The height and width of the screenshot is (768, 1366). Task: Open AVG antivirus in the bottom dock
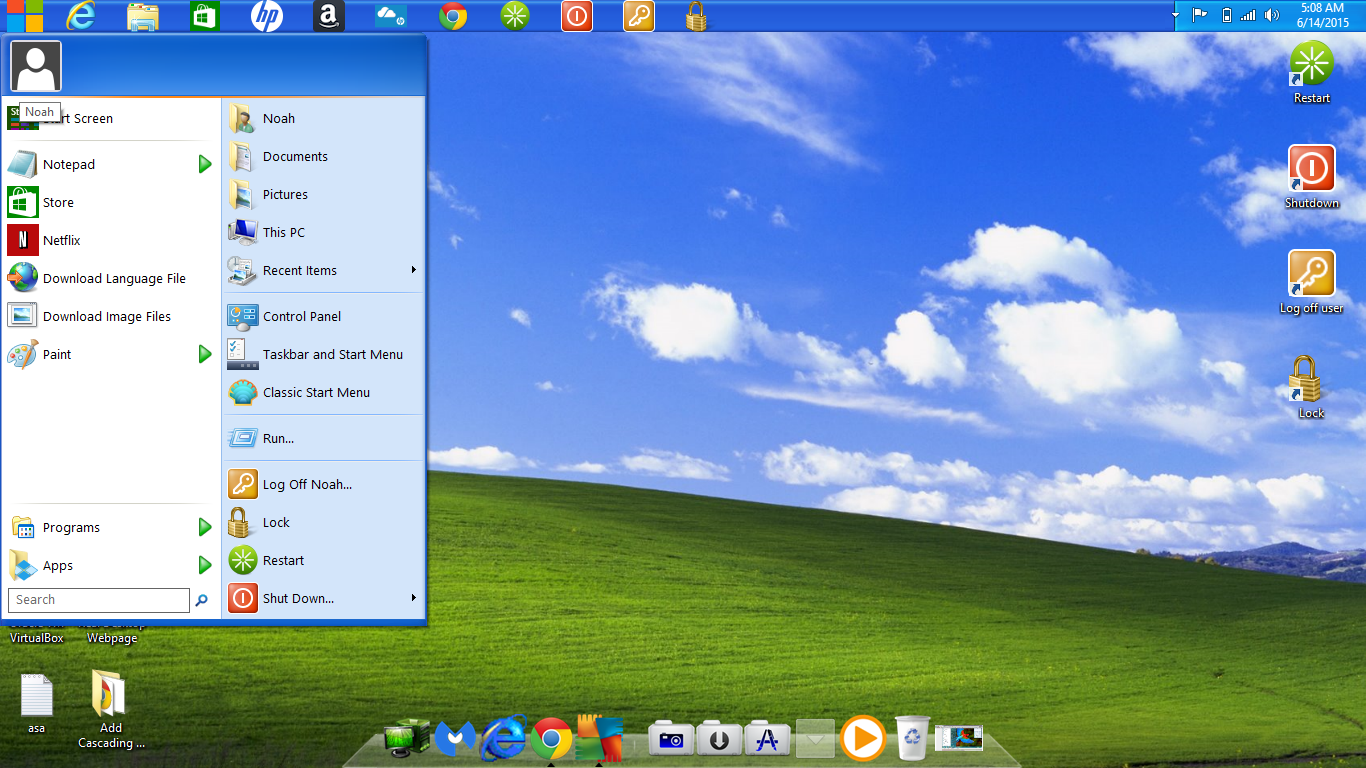599,738
